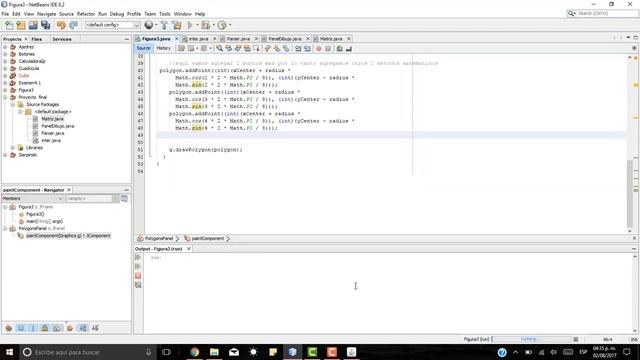Open the Navigate menu
This screenshot has height=360, width=640.
pos(47,14)
